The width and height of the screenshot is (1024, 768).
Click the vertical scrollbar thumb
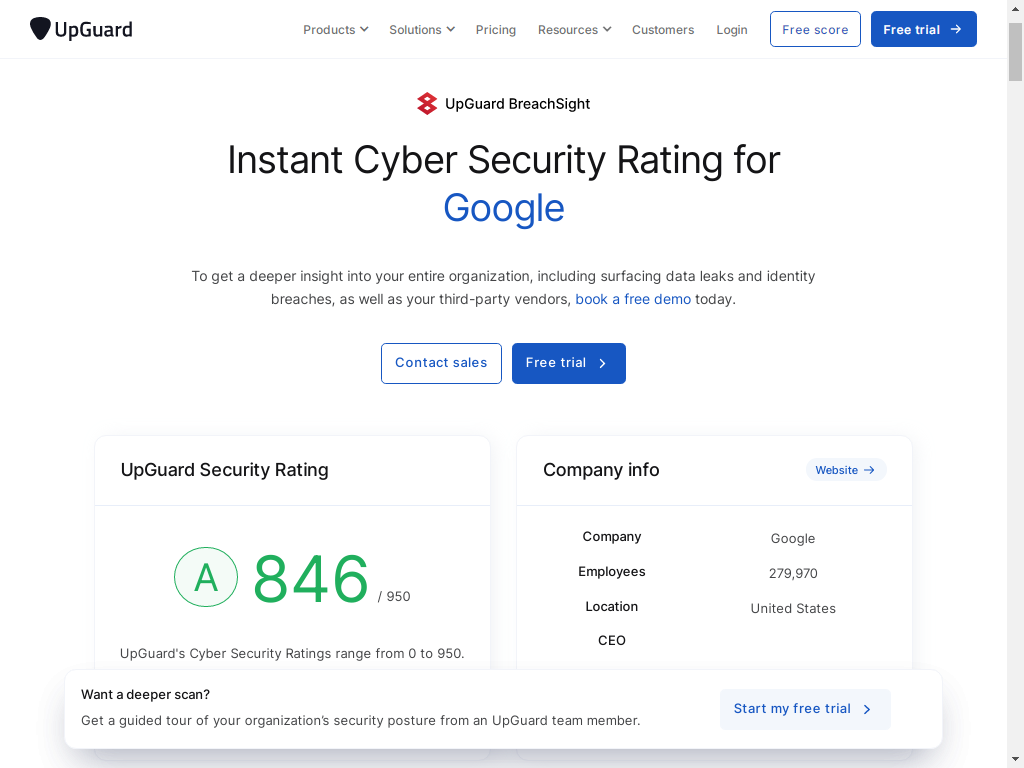click(x=1016, y=52)
